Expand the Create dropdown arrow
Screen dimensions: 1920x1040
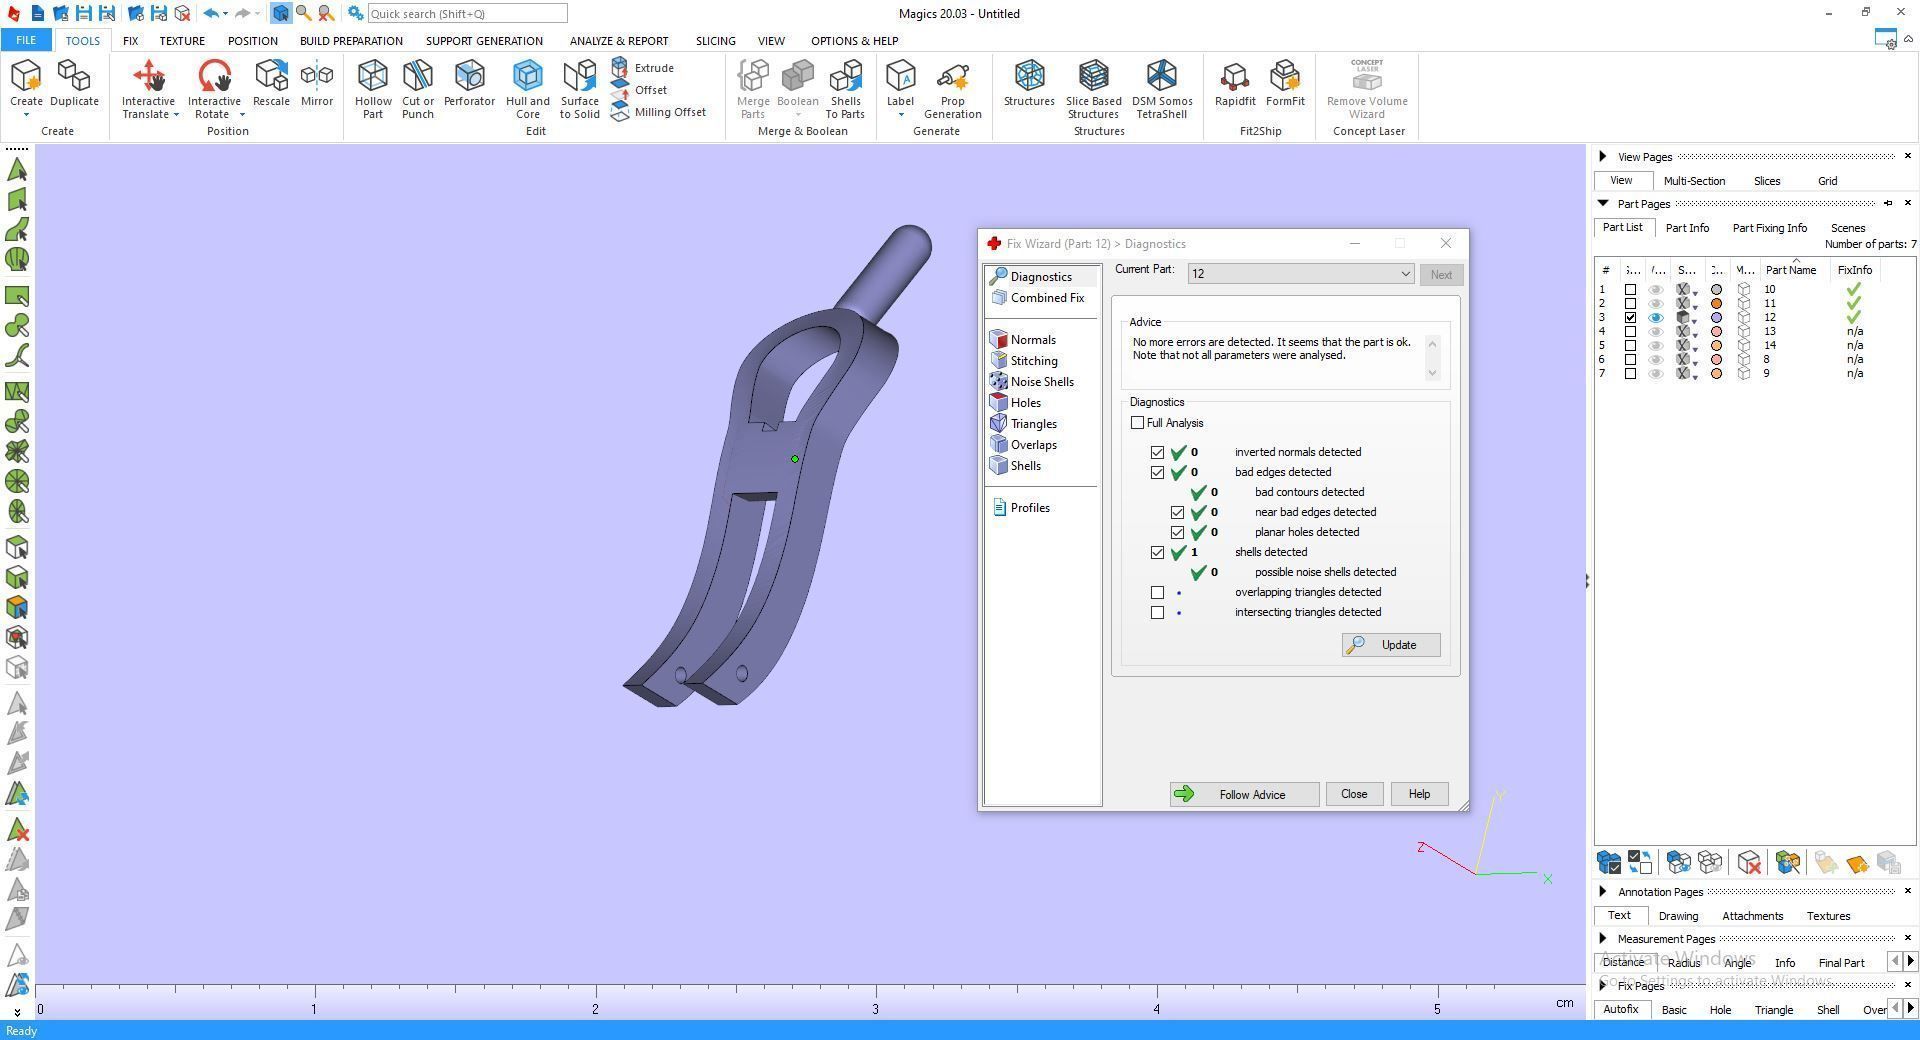pos(26,115)
